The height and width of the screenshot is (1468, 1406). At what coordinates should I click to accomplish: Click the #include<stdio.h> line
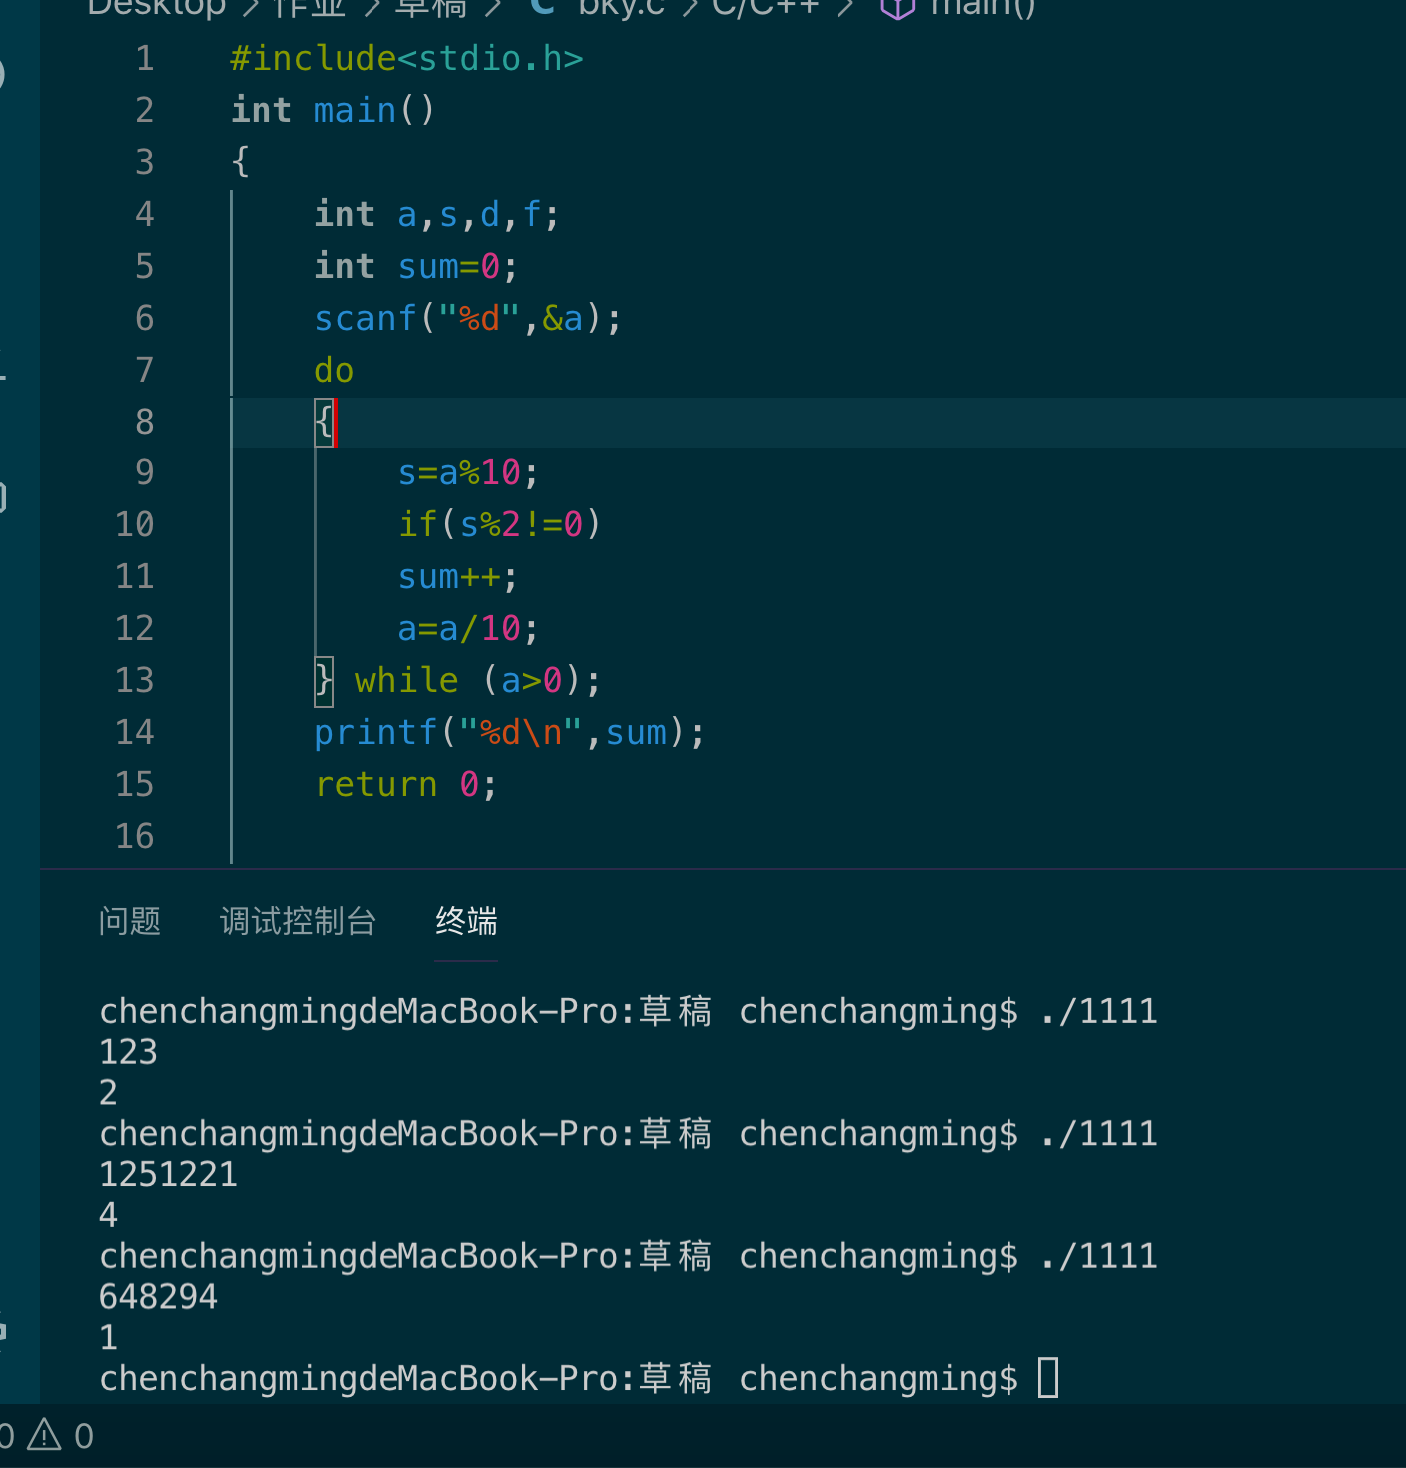pos(406,58)
